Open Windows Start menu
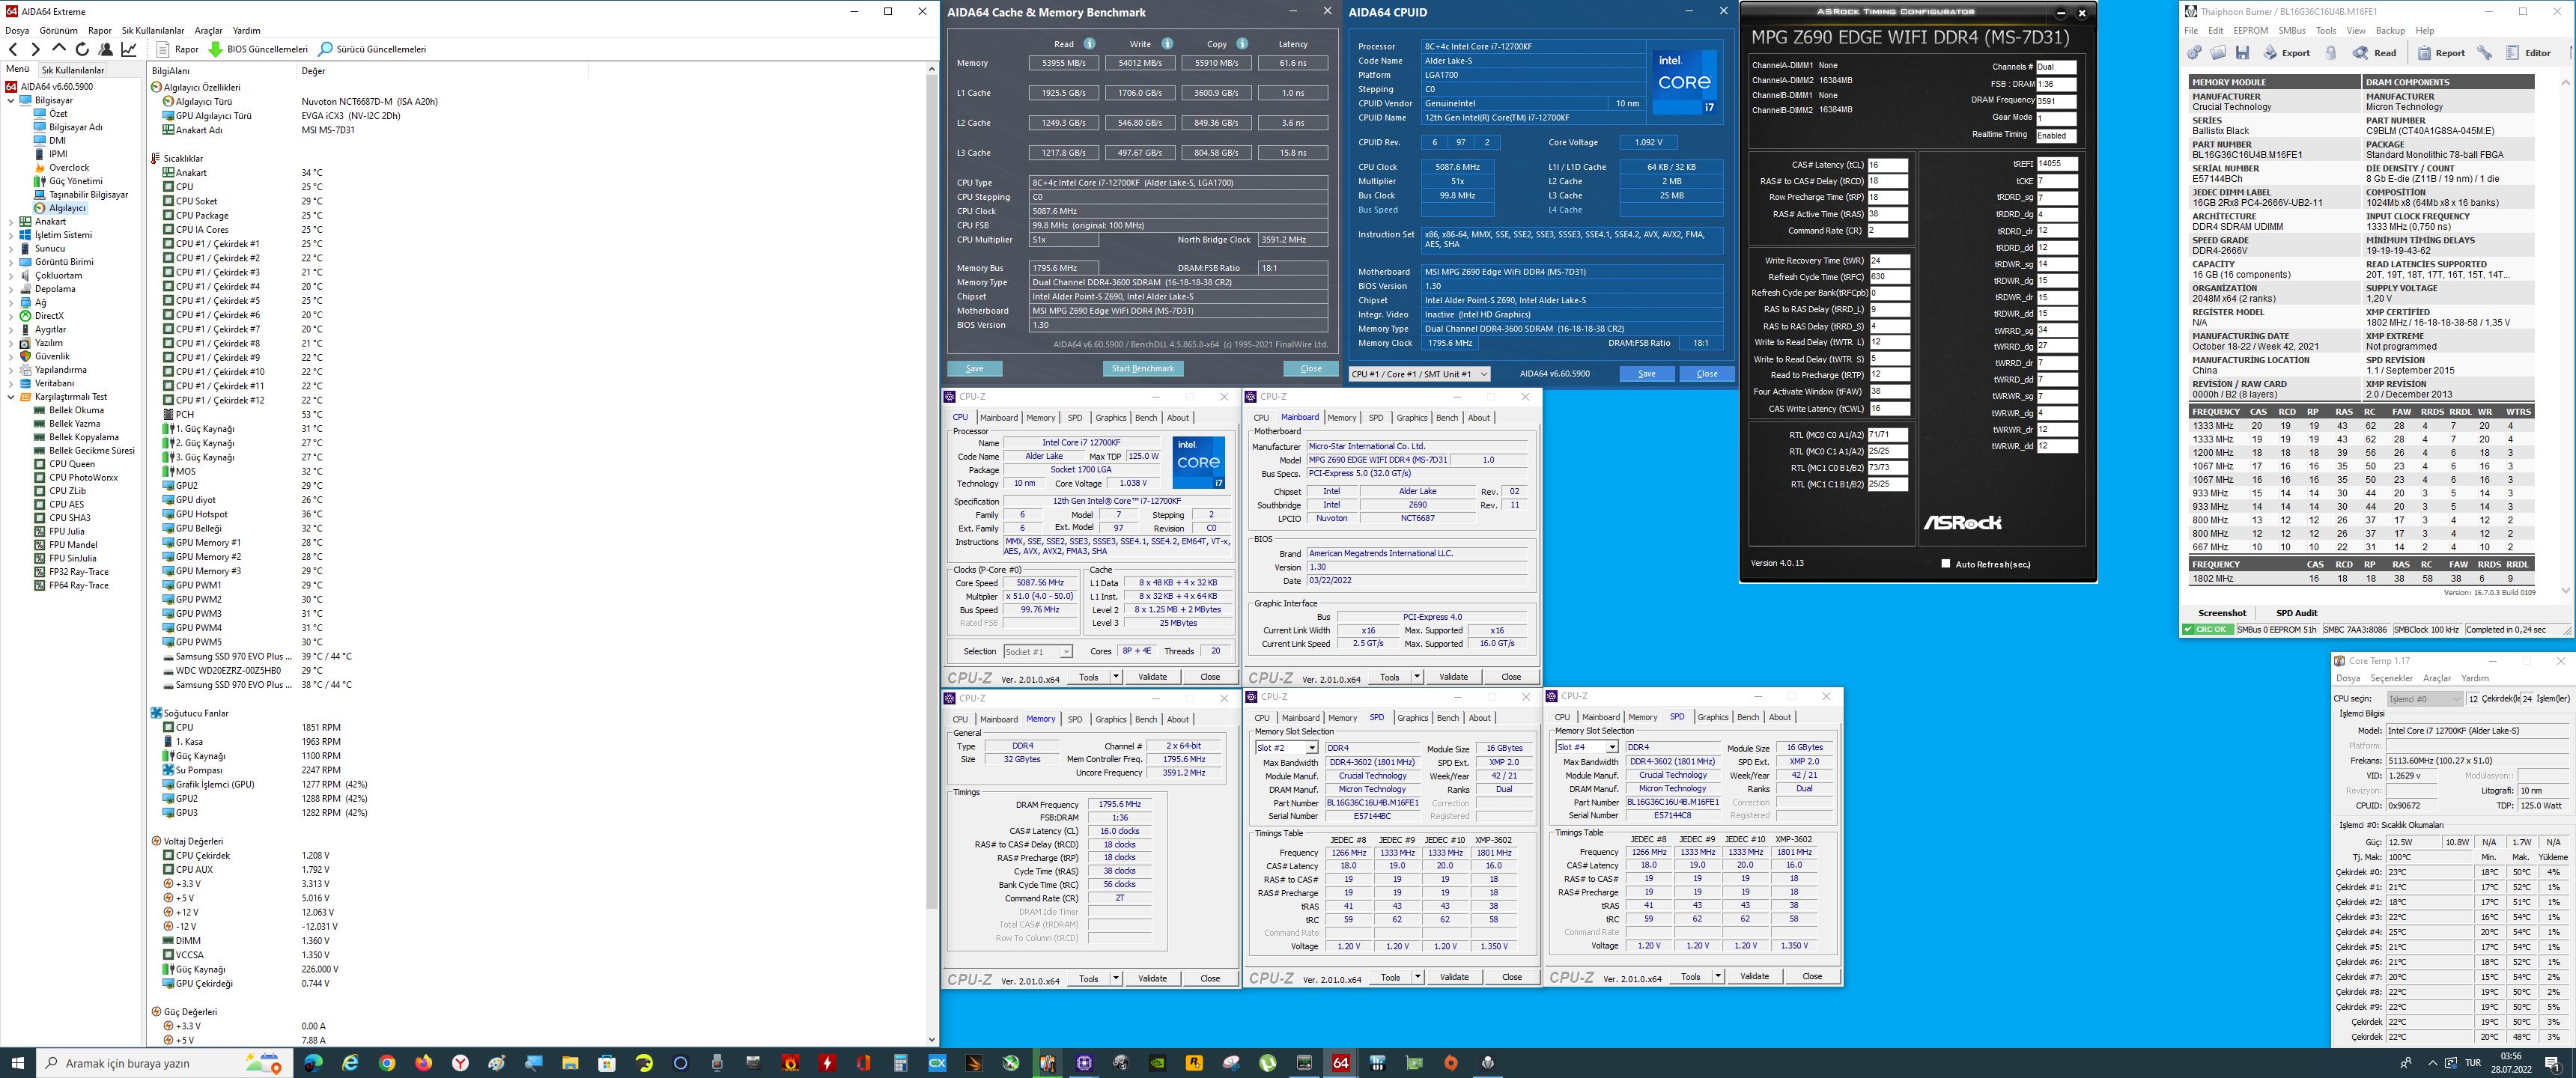Image resolution: width=2576 pixels, height=1078 pixels. click(18, 1063)
